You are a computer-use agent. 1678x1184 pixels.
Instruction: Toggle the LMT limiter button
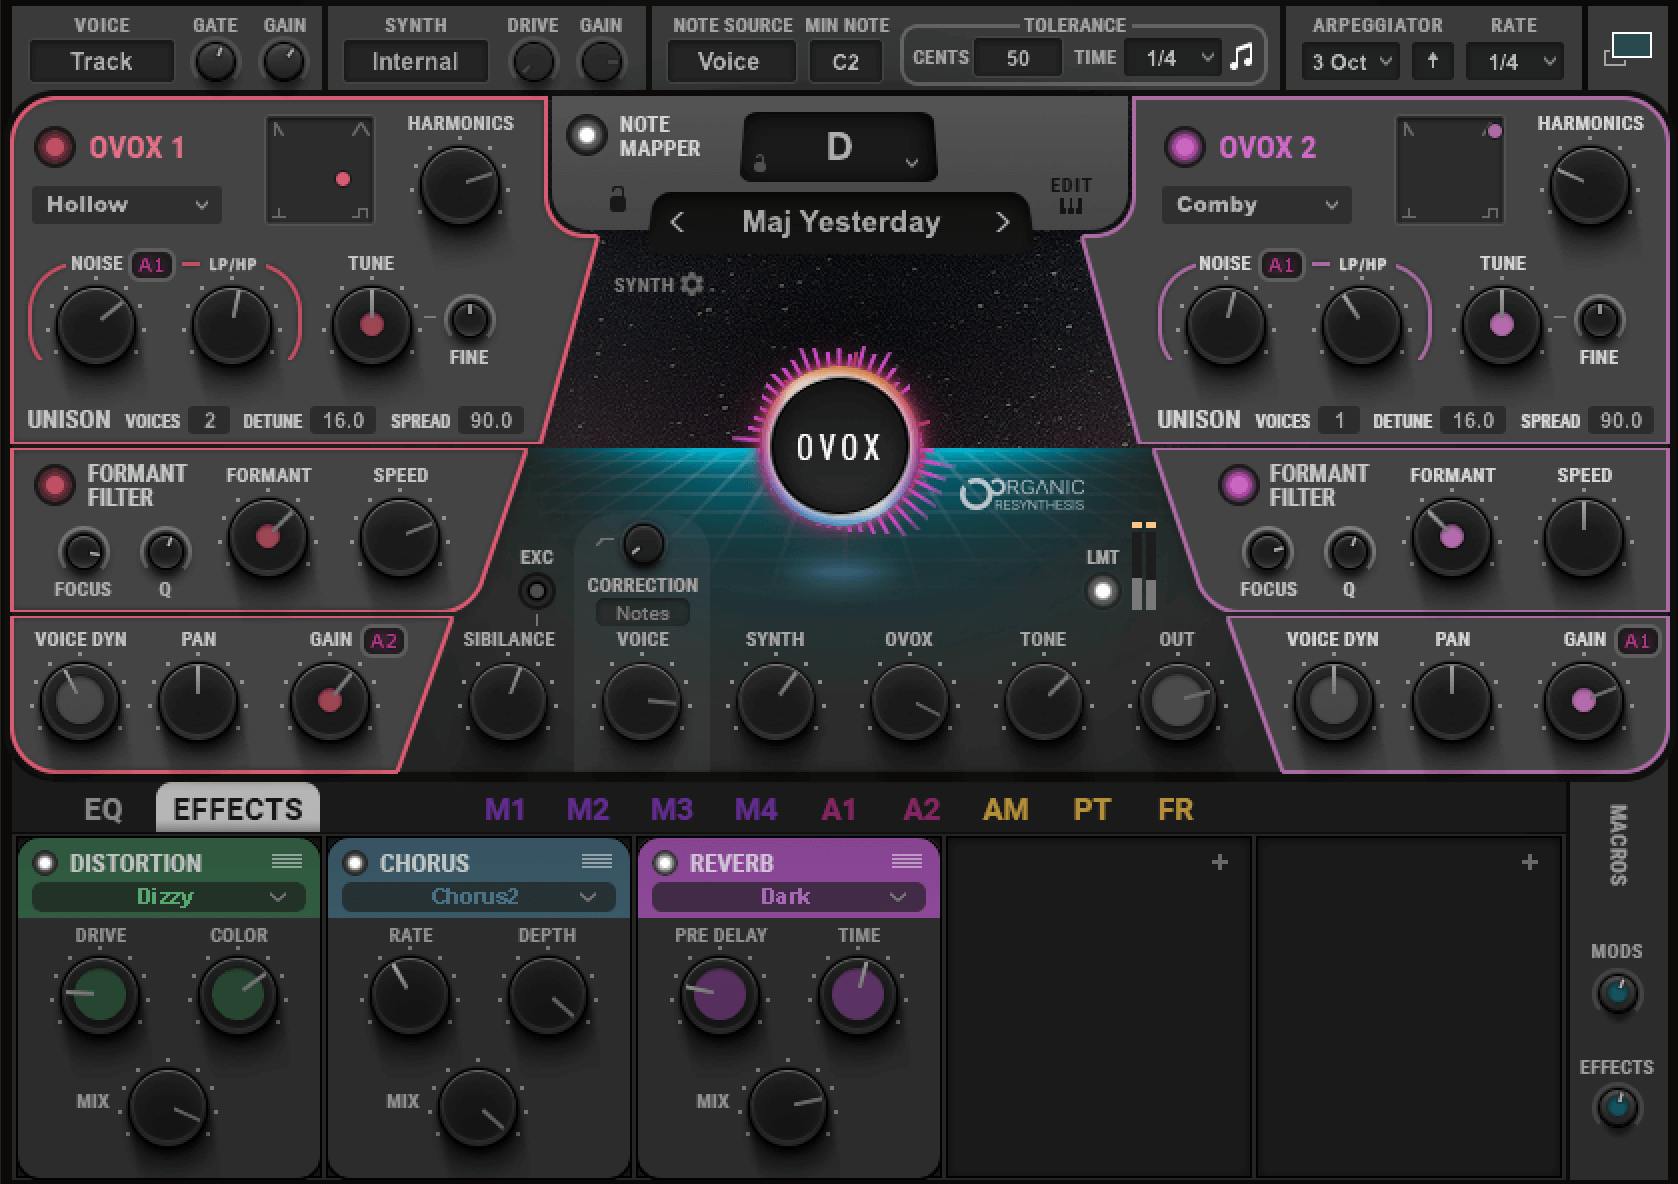click(x=1102, y=591)
